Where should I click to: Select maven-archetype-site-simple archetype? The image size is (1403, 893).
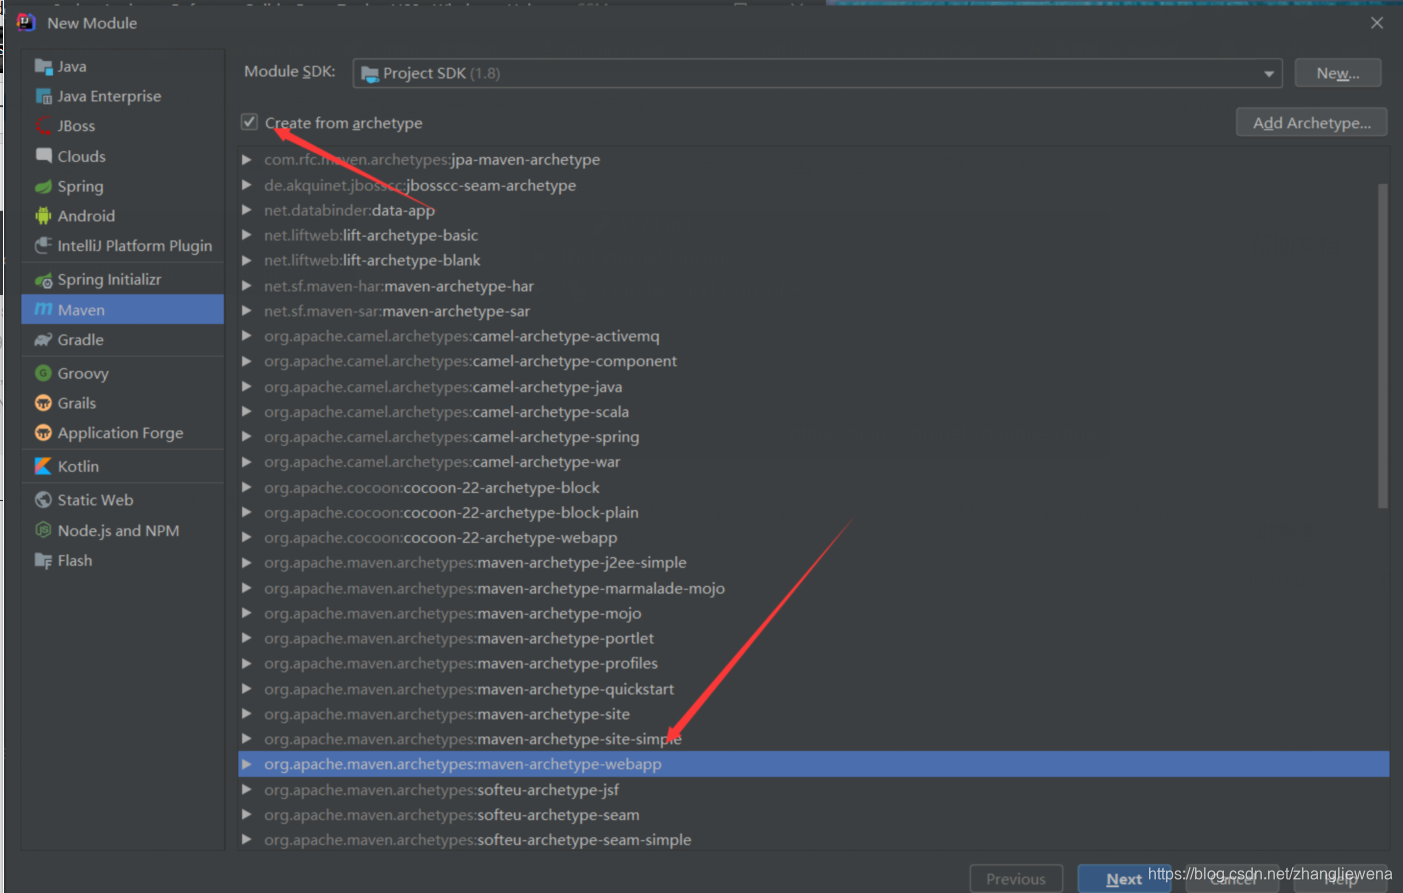813,739
